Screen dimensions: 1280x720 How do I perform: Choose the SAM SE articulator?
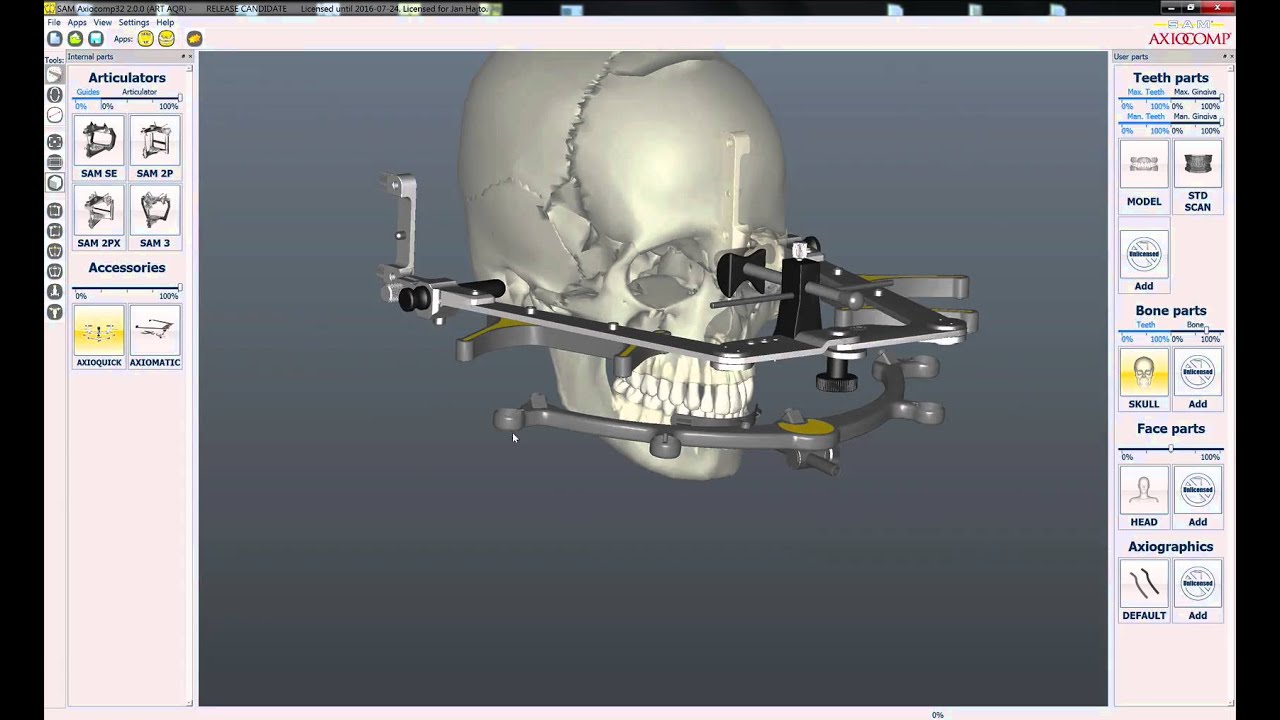tap(99, 147)
